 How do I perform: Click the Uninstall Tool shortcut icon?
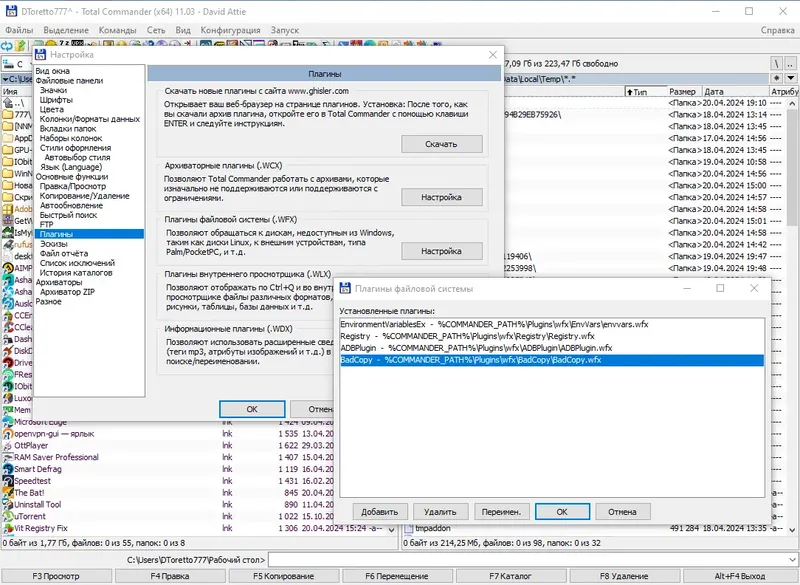point(7,504)
